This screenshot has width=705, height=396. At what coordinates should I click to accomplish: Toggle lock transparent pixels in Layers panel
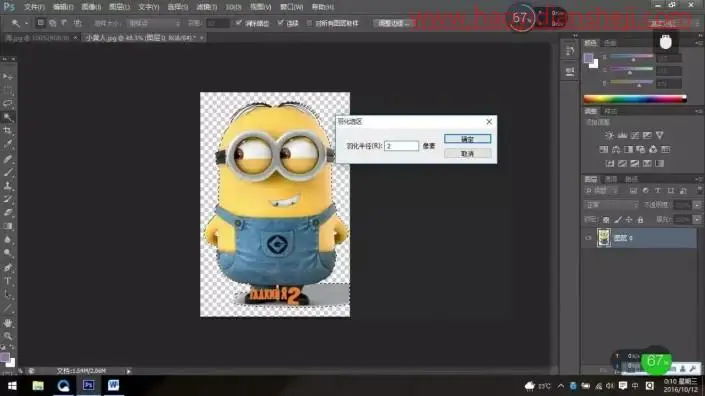pos(606,220)
